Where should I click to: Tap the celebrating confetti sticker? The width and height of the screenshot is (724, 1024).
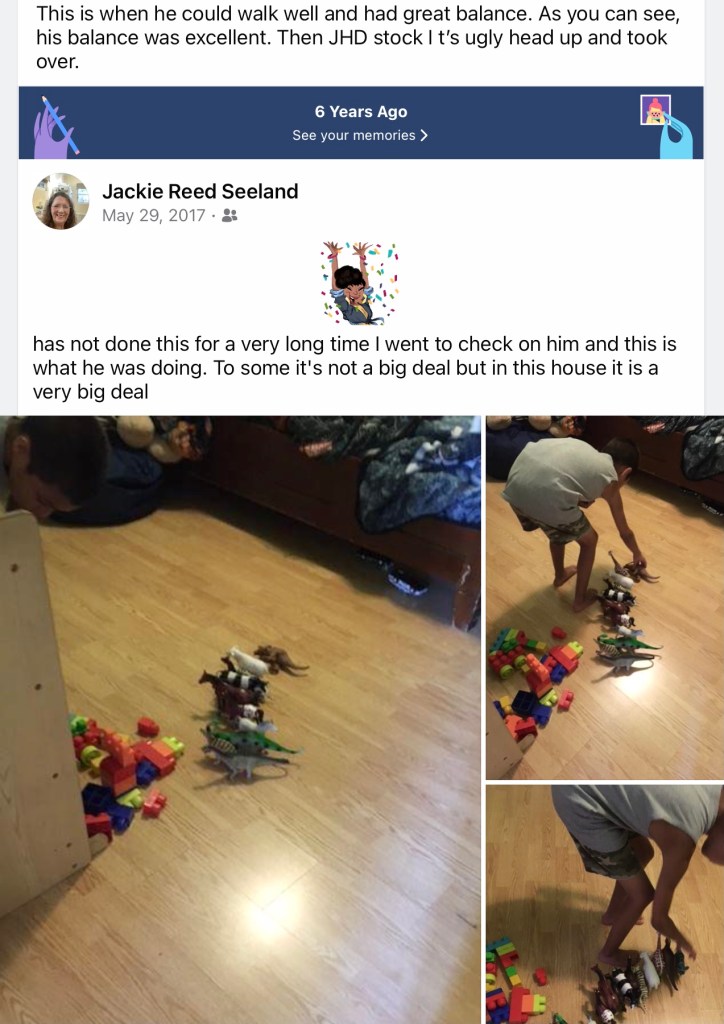360,283
